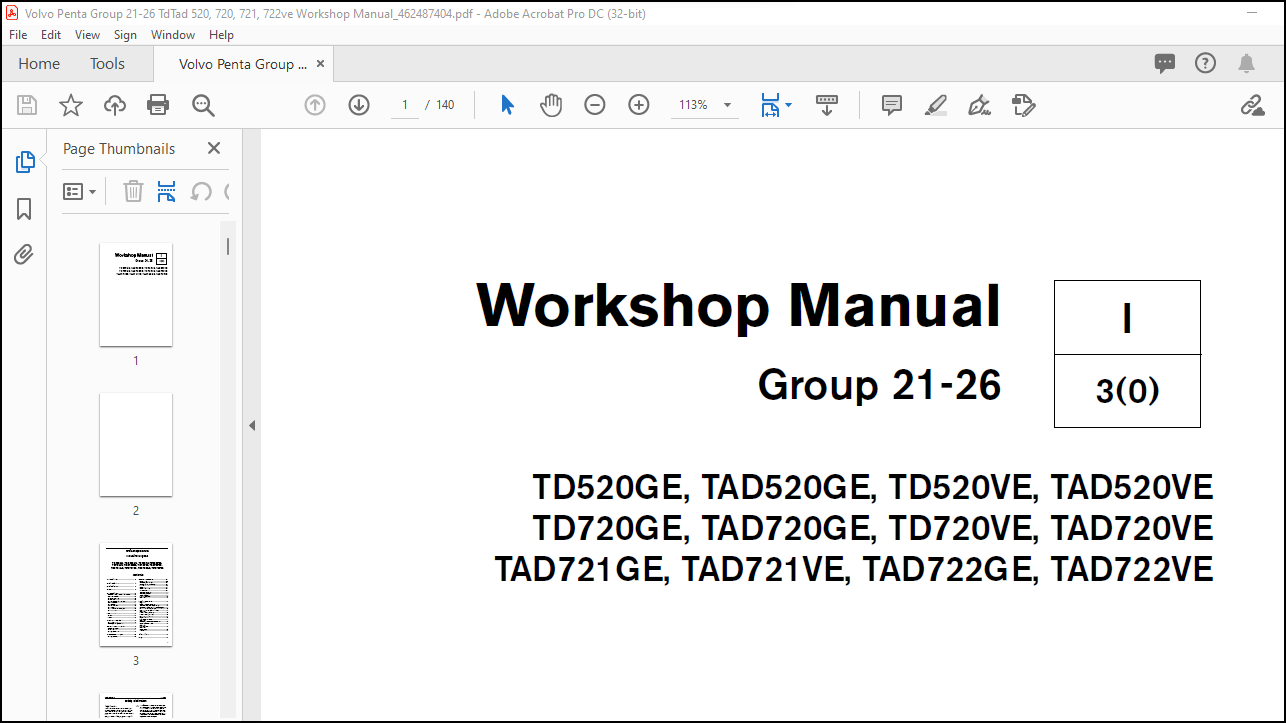1286x723 pixels.
Task: Open the Window menu
Action: (x=173, y=34)
